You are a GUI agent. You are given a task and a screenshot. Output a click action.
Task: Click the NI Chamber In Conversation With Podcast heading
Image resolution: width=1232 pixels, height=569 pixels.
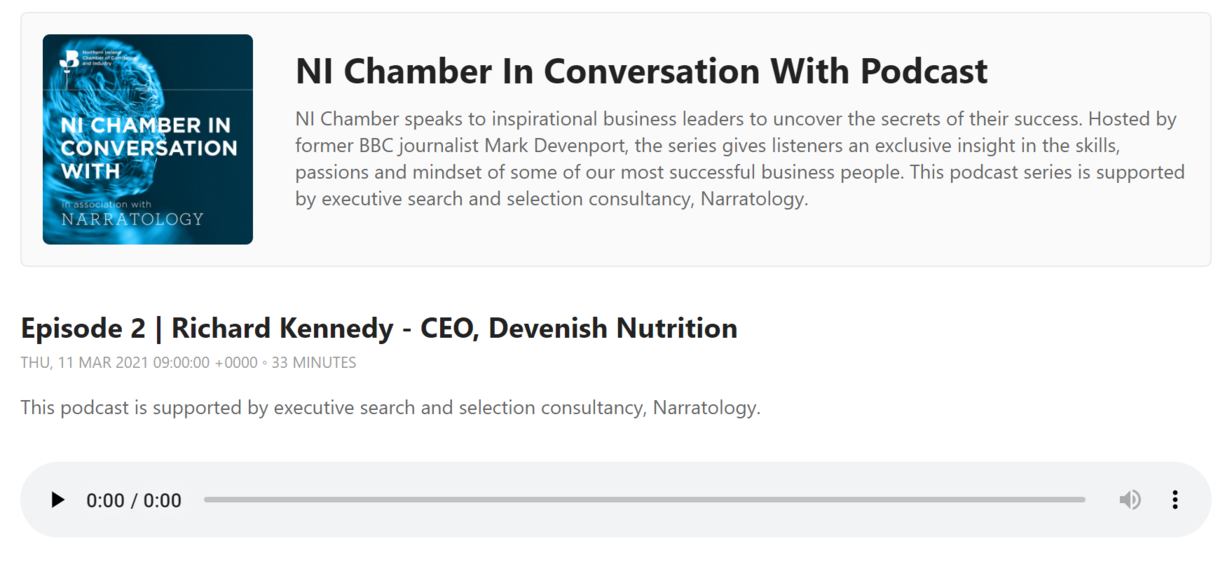click(x=641, y=71)
